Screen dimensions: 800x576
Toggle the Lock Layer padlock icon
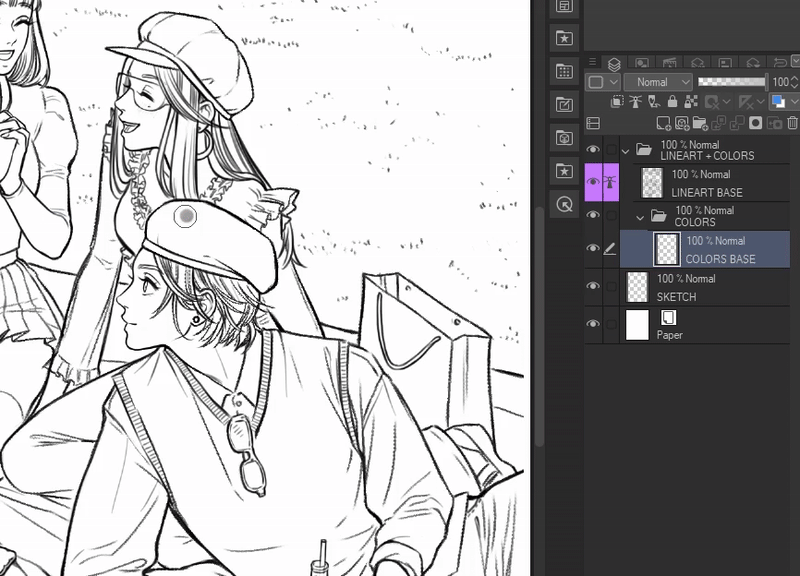pyautogui.click(x=672, y=102)
